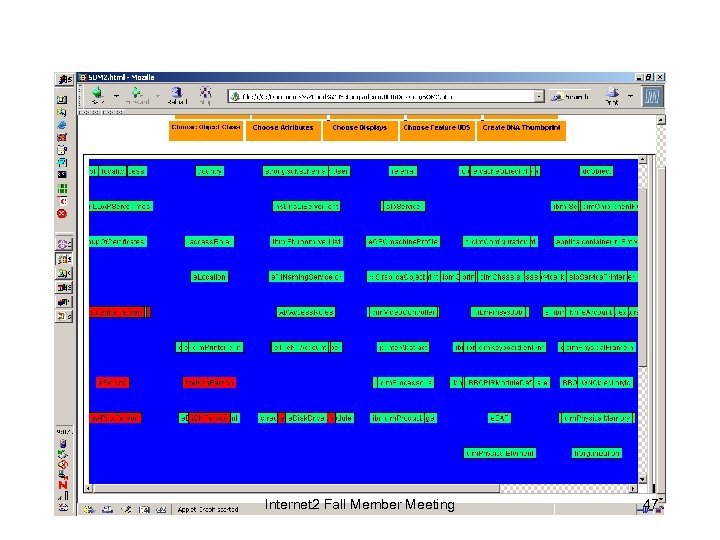The image size is (720, 540).
Task: Click the page scroll-up arrow
Action: point(661,120)
